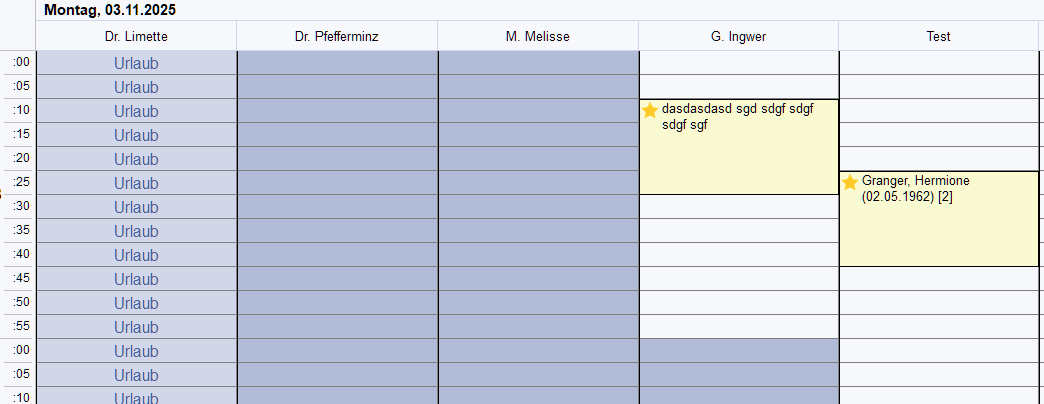The height and width of the screenshot is (404, 1044).
Task: Click the empty :50 slot under Test
Action: point(938,303)
